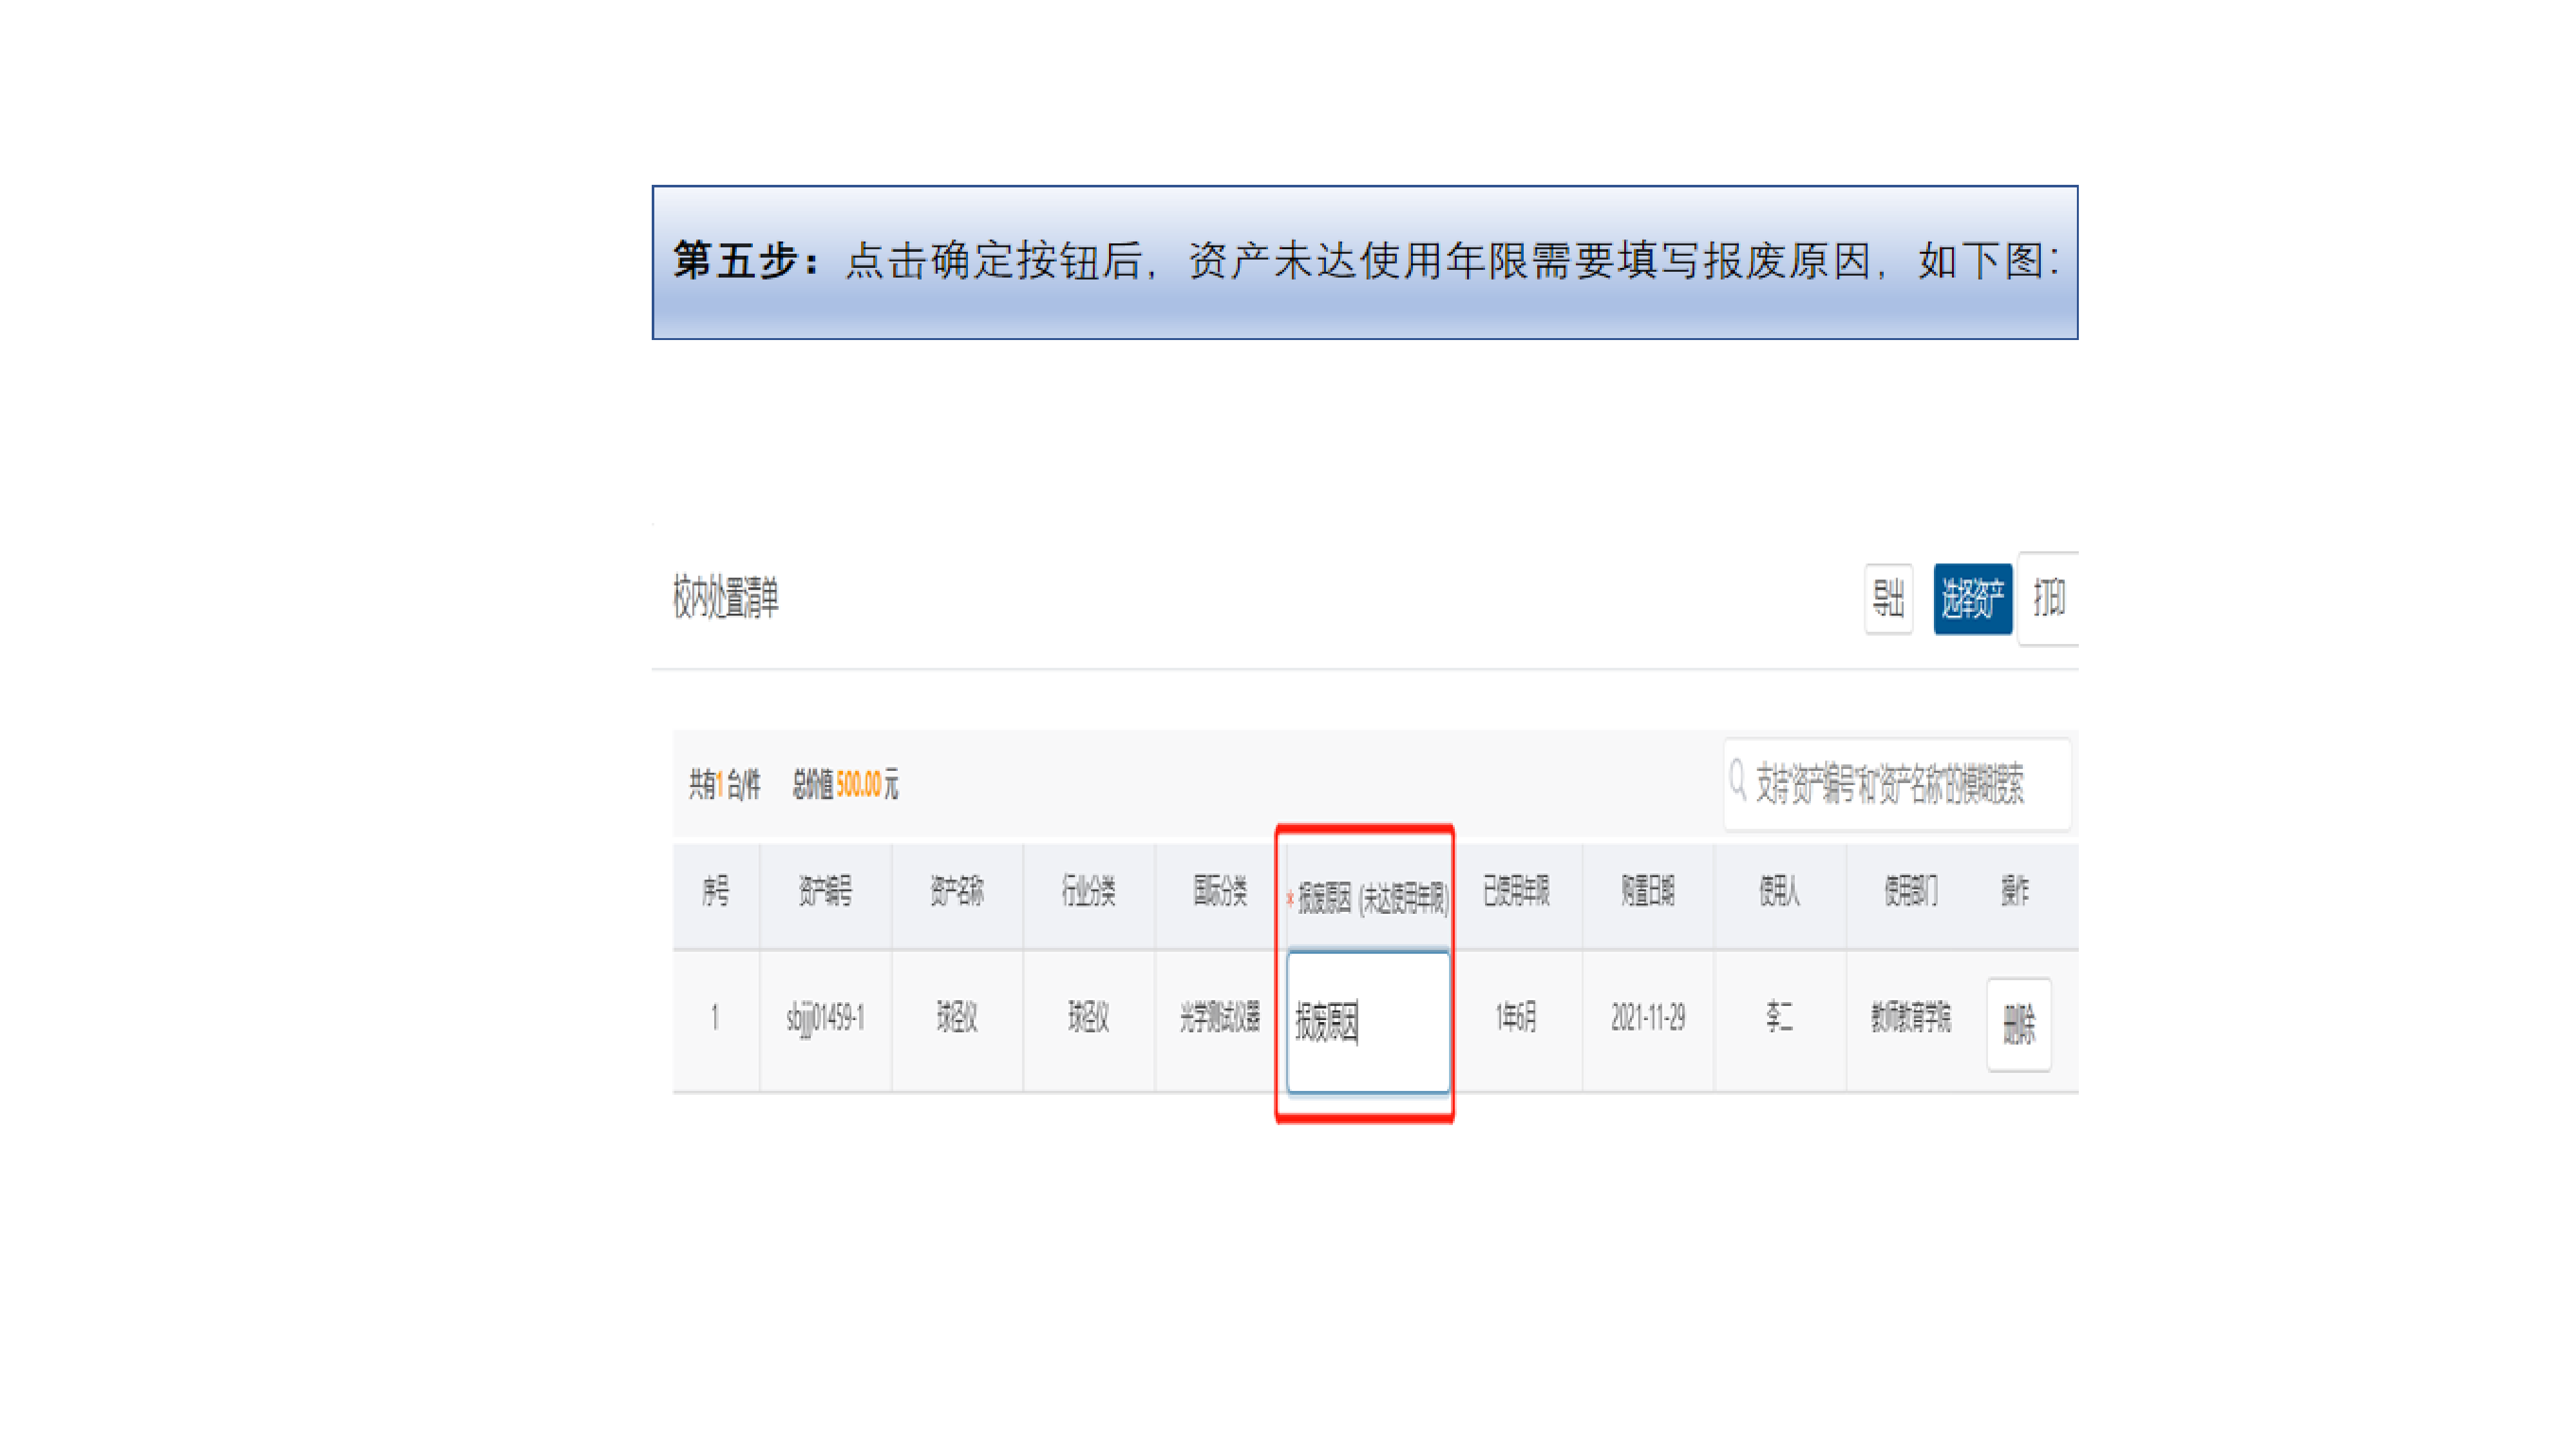The width and height of the screenshot is (2576, 1449).
Task: Click the 使用部门 column header
Action: pyautogui.click(x=1910, y=890)
